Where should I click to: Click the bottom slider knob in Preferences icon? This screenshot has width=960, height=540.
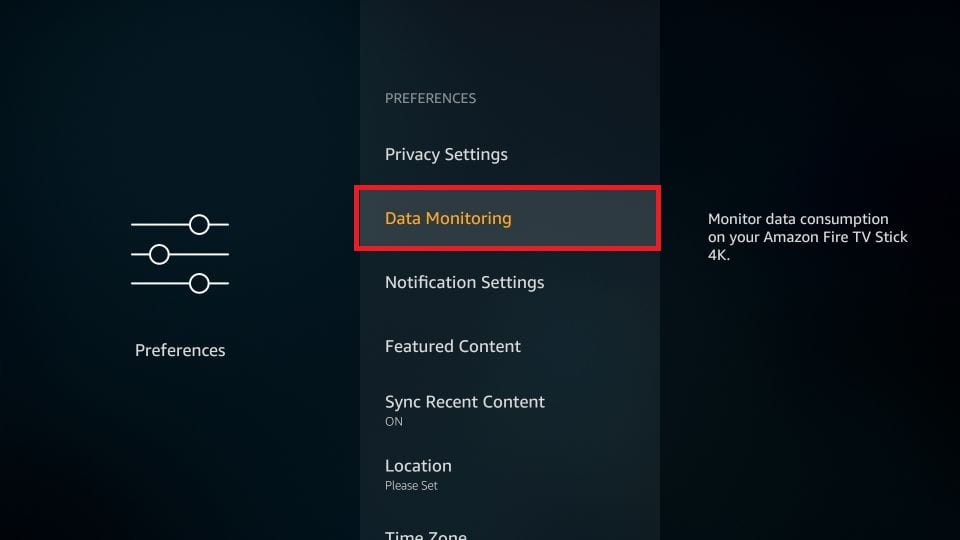click(x=199, y=283)
